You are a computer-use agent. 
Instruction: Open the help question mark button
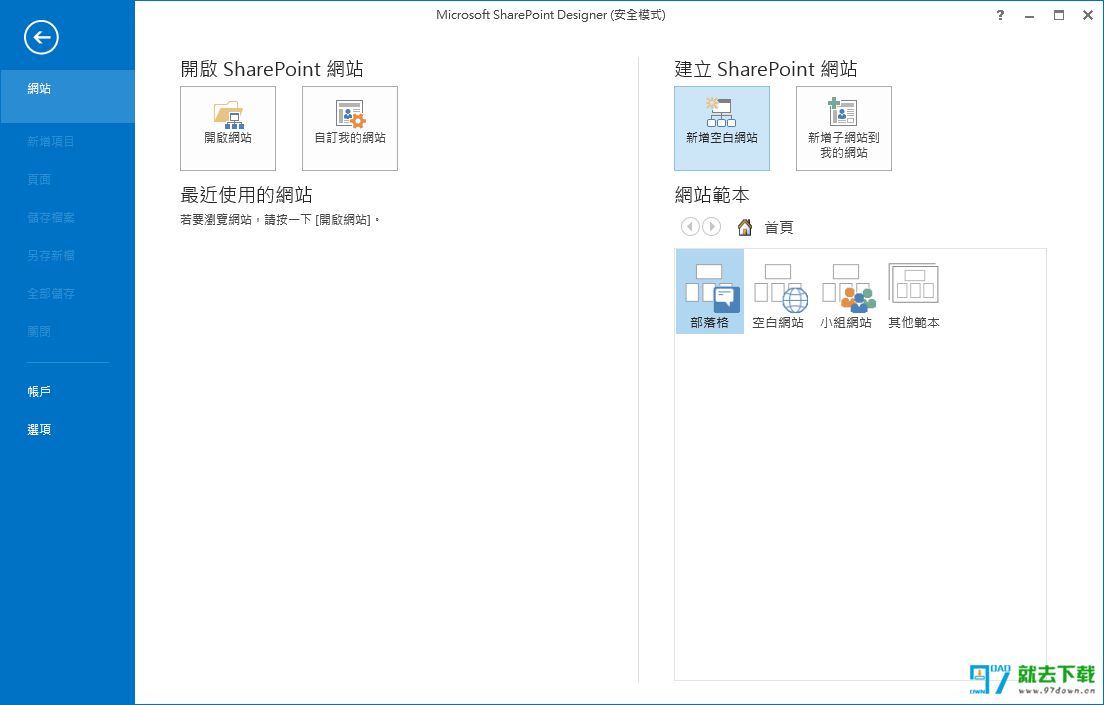point(1000,15)
